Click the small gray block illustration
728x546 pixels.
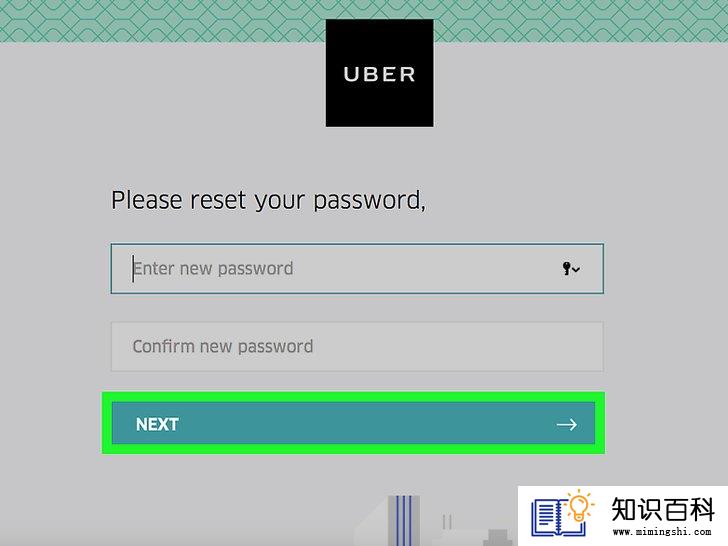click(498, 537)
